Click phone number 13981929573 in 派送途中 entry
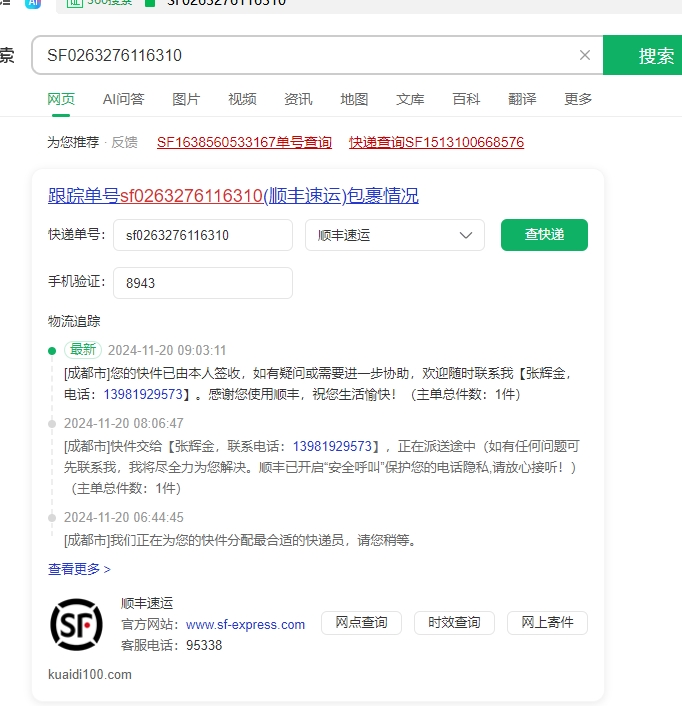The height and width of the screenshot is (706, 682). (332, 446)
